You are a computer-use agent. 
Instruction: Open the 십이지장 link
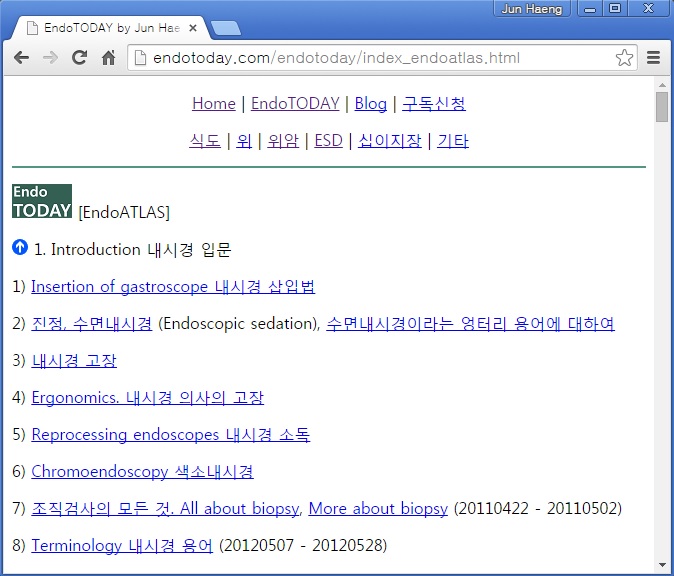[390, 141]
